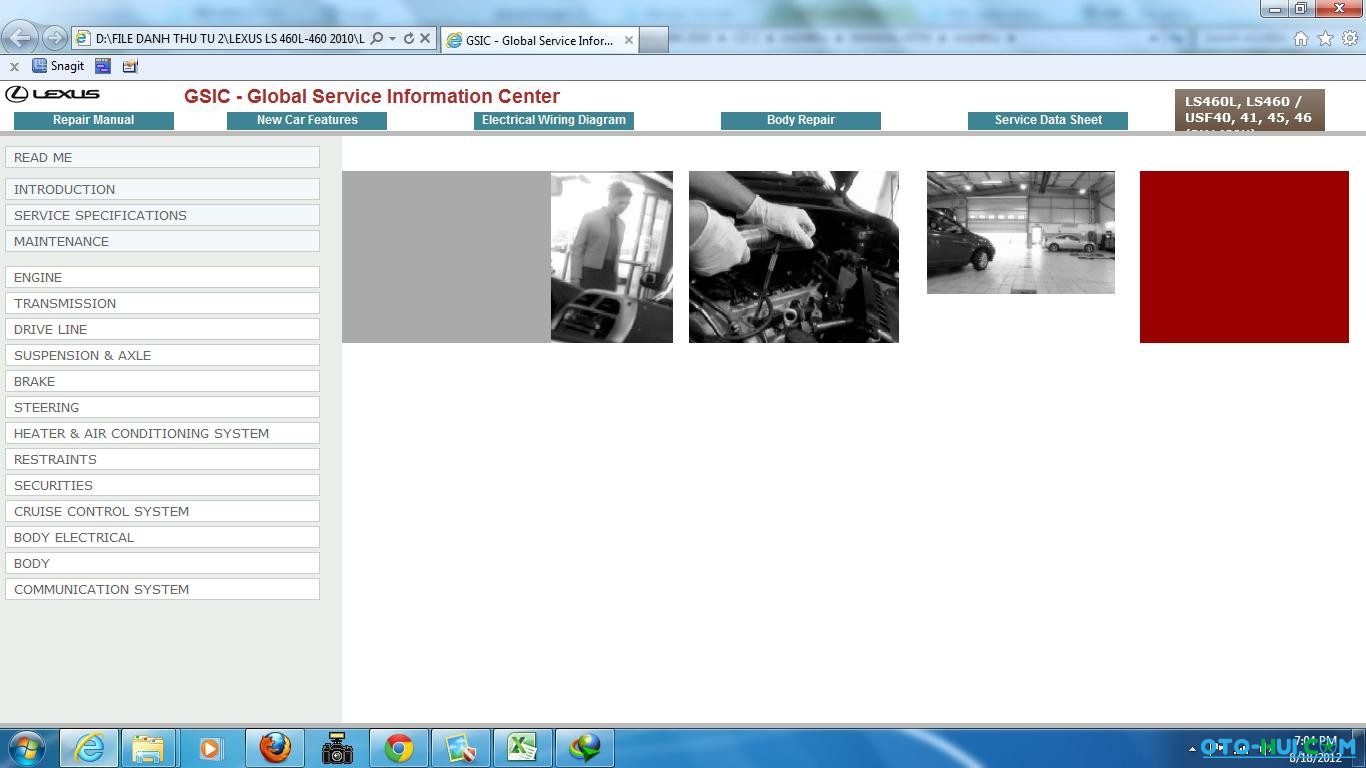This screenshot has height=768, width=1366.
Task: Open the MAINTENANCE section
Action: pos(162,241)
